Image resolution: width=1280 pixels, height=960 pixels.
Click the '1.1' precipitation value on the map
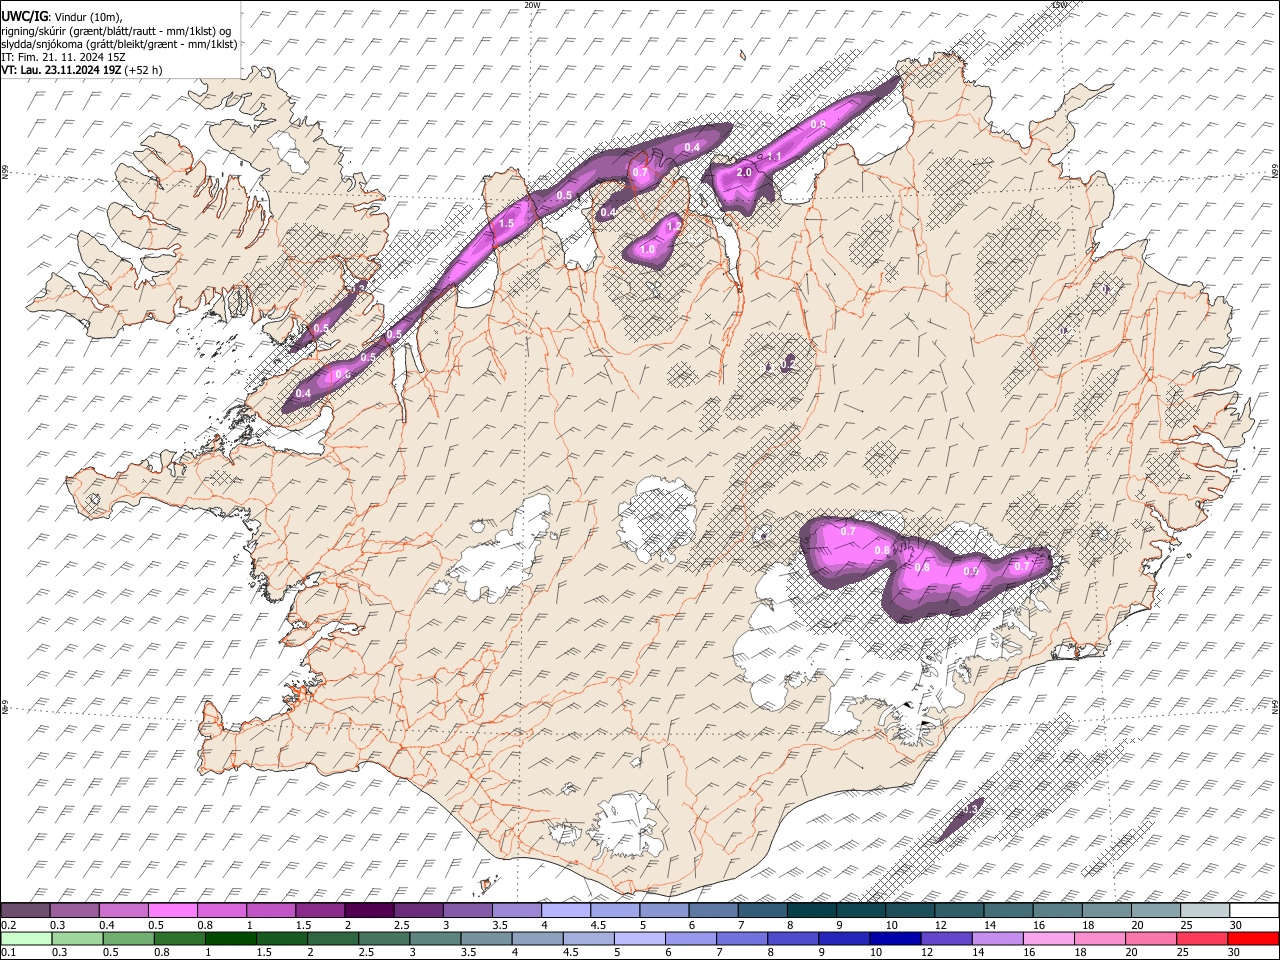773,157
